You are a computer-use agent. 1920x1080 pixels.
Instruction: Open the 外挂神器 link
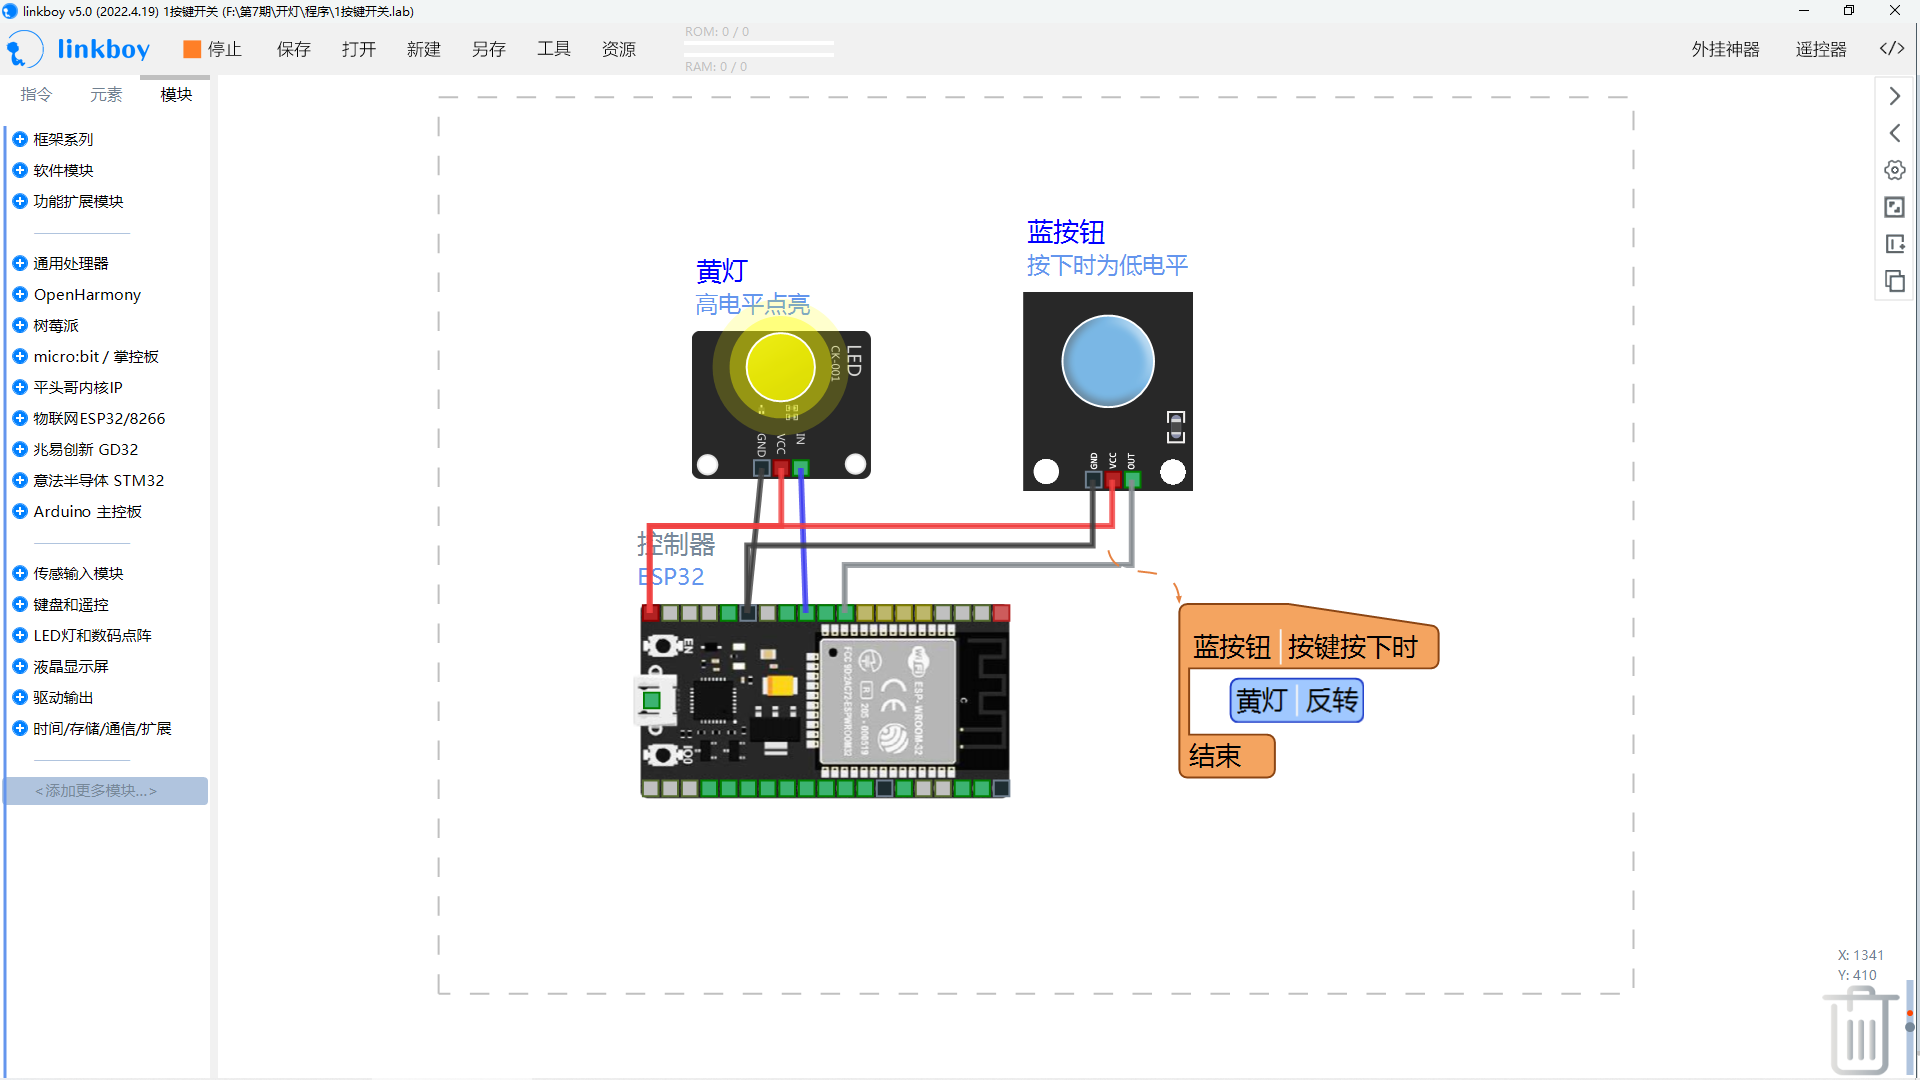click(x=1725, y=49)
